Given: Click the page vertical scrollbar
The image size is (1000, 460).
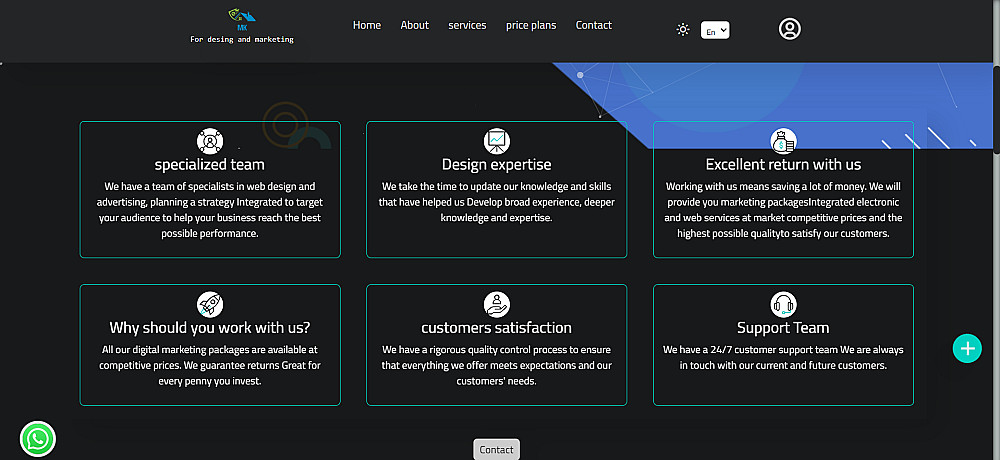Looking at the screenshot, I should coord(996,109).
